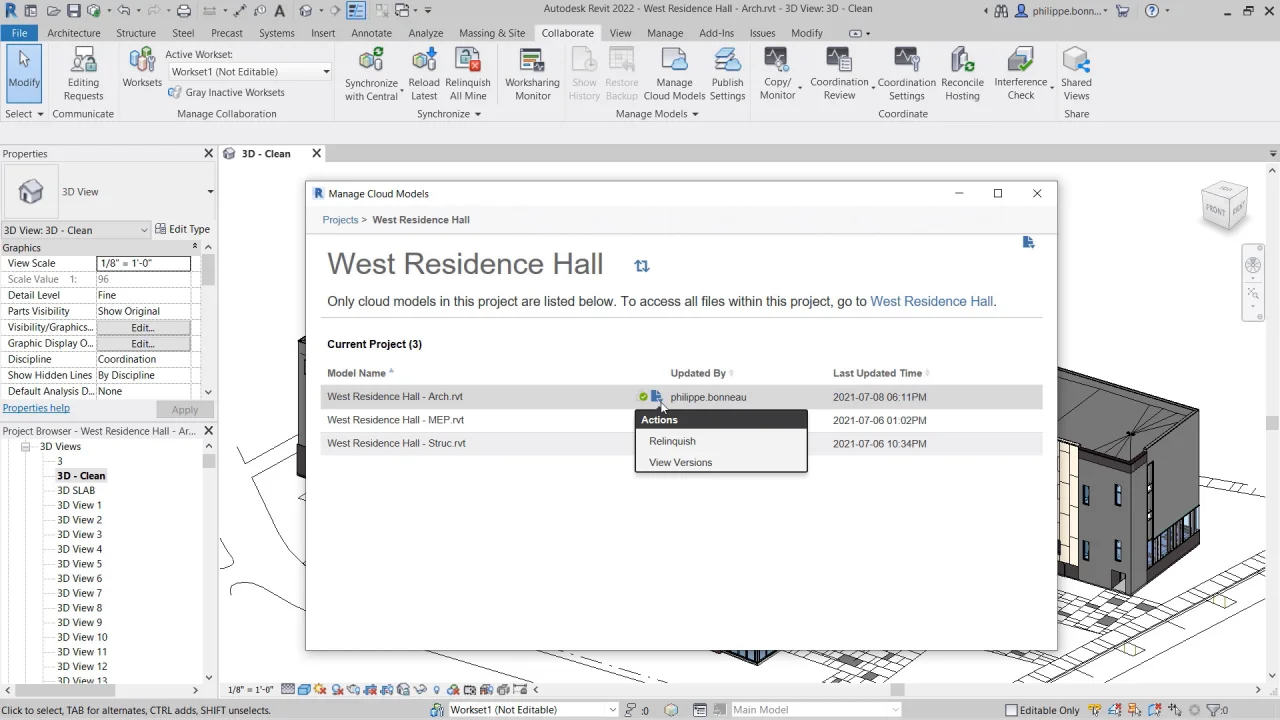Select Relinquish from Actions menu

(x=672, y=441)
